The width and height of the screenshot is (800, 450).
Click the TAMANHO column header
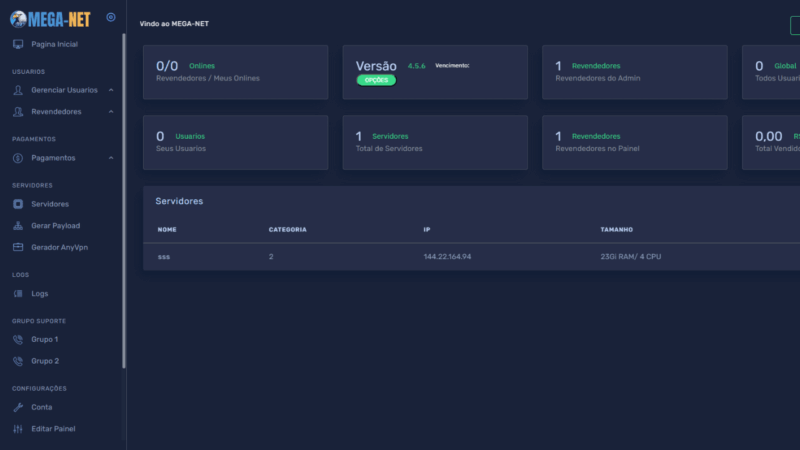616,230
